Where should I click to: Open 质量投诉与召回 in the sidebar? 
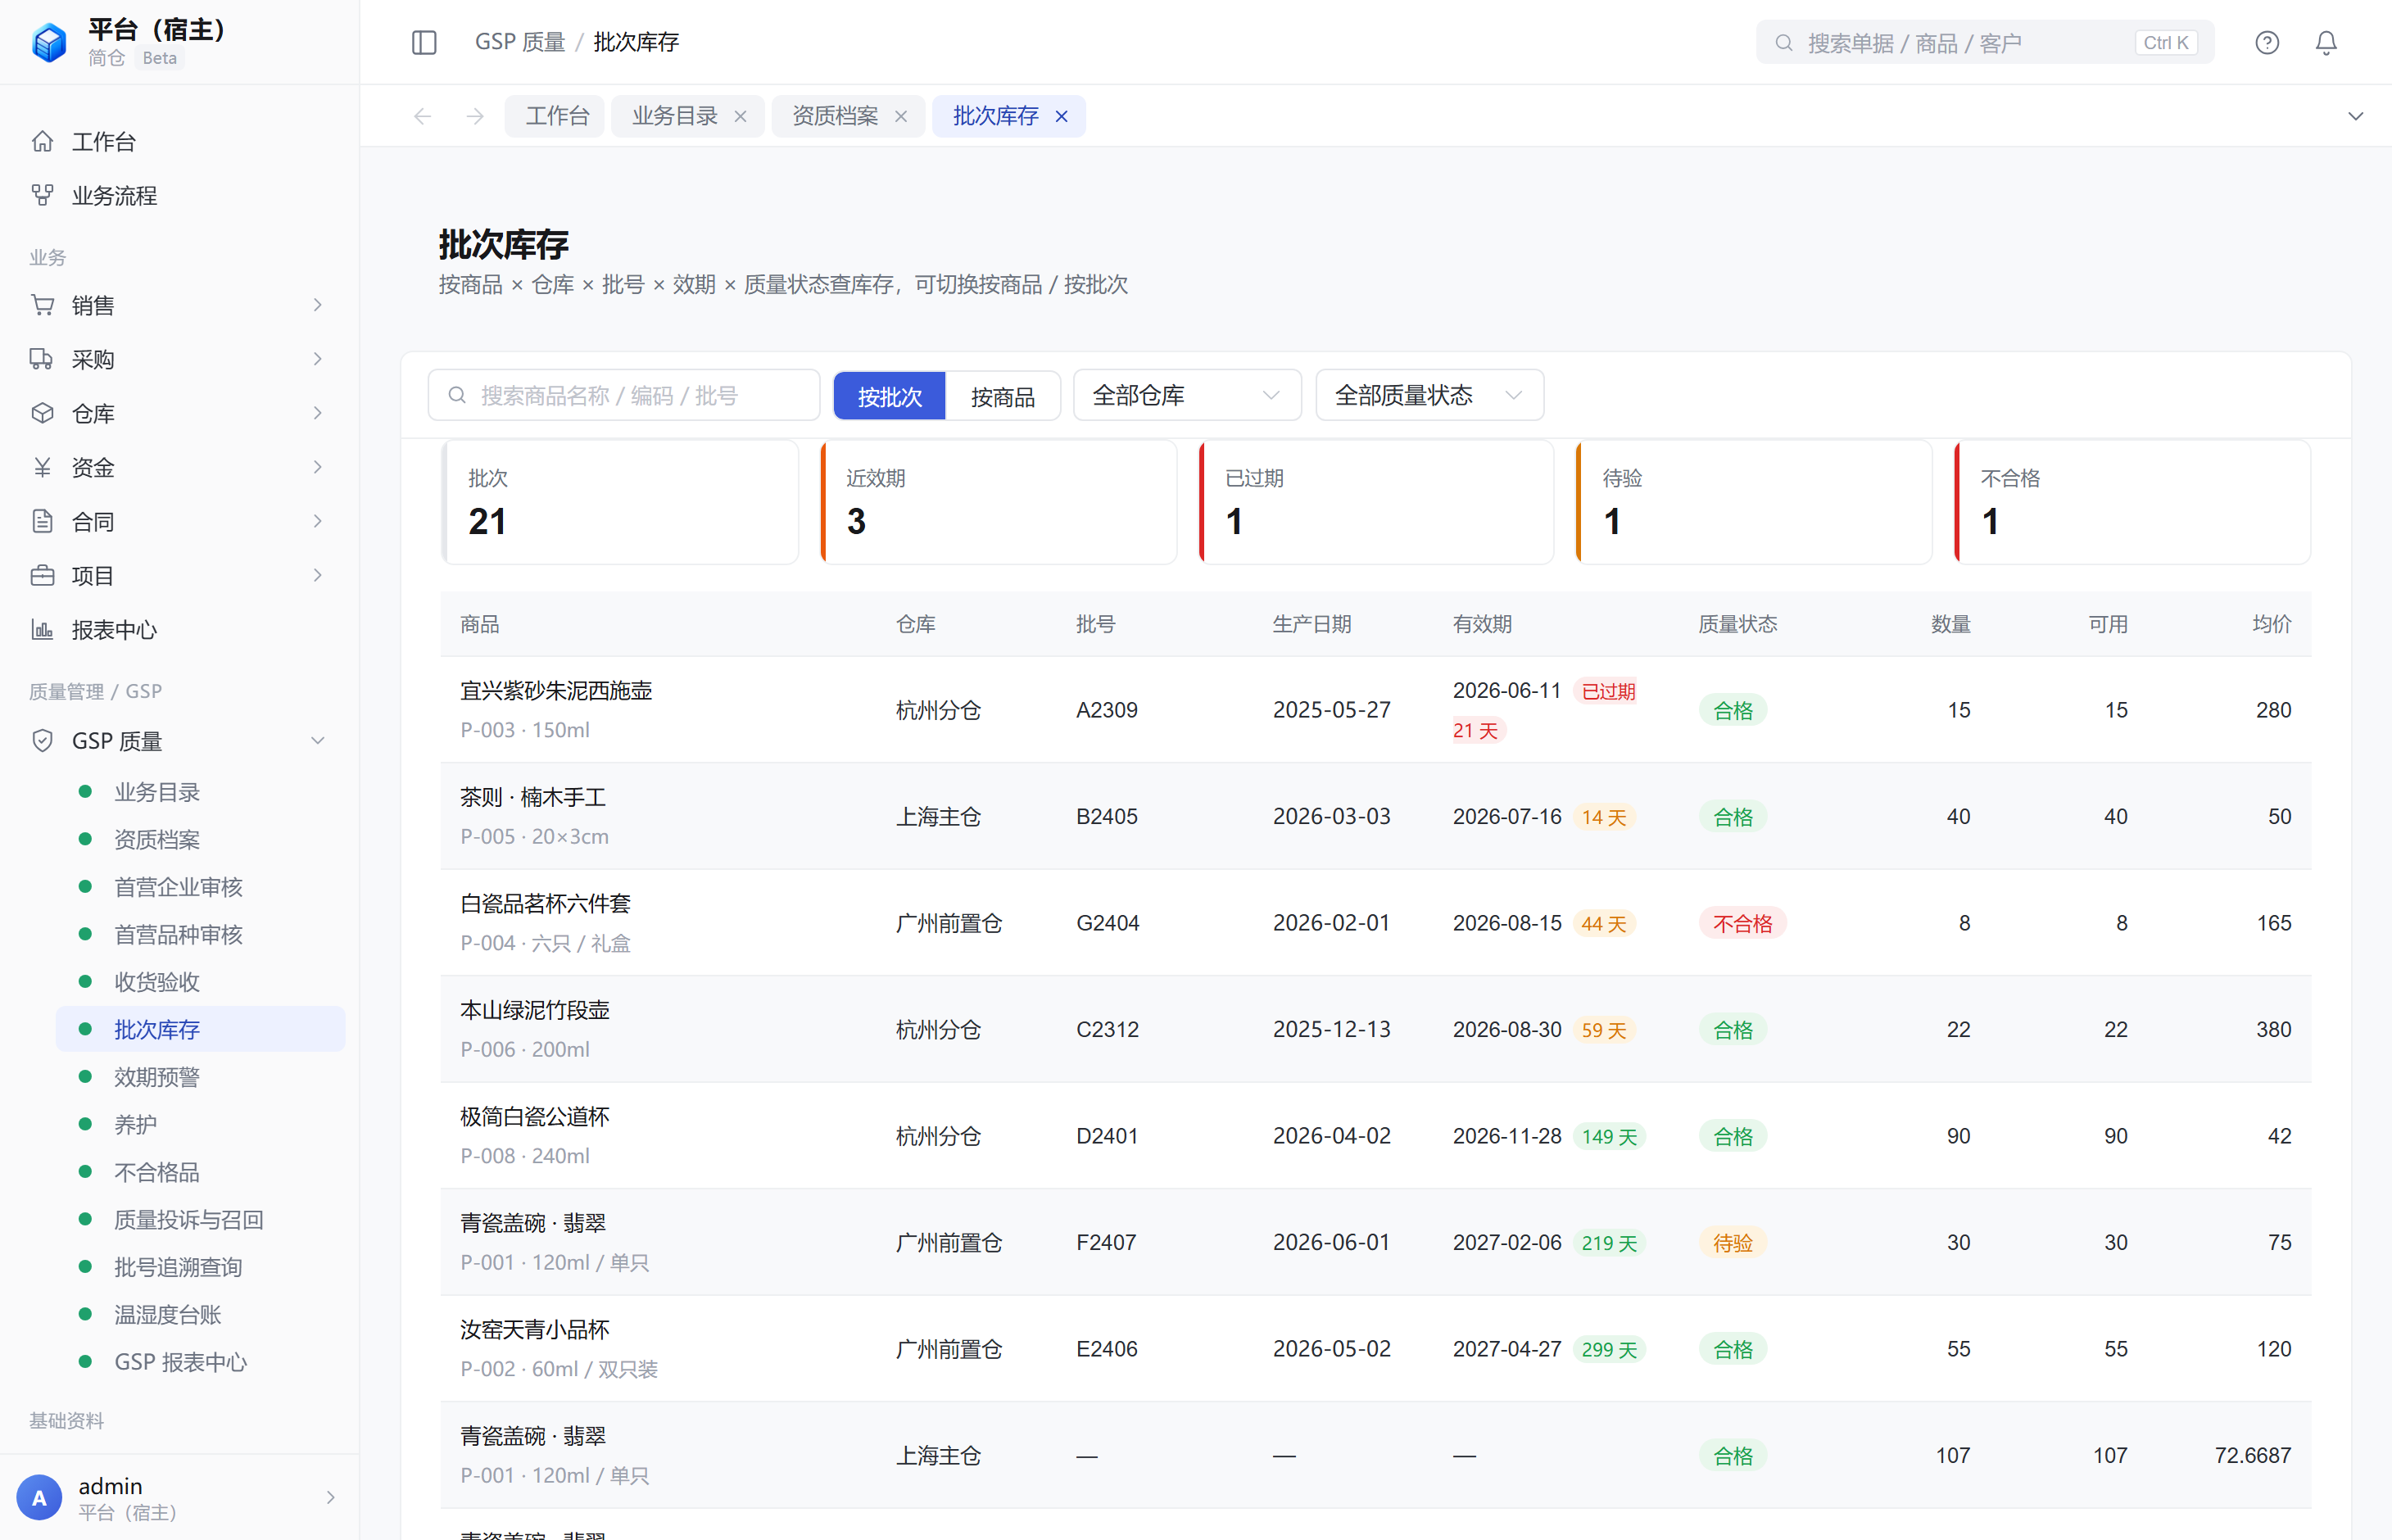200,1219
